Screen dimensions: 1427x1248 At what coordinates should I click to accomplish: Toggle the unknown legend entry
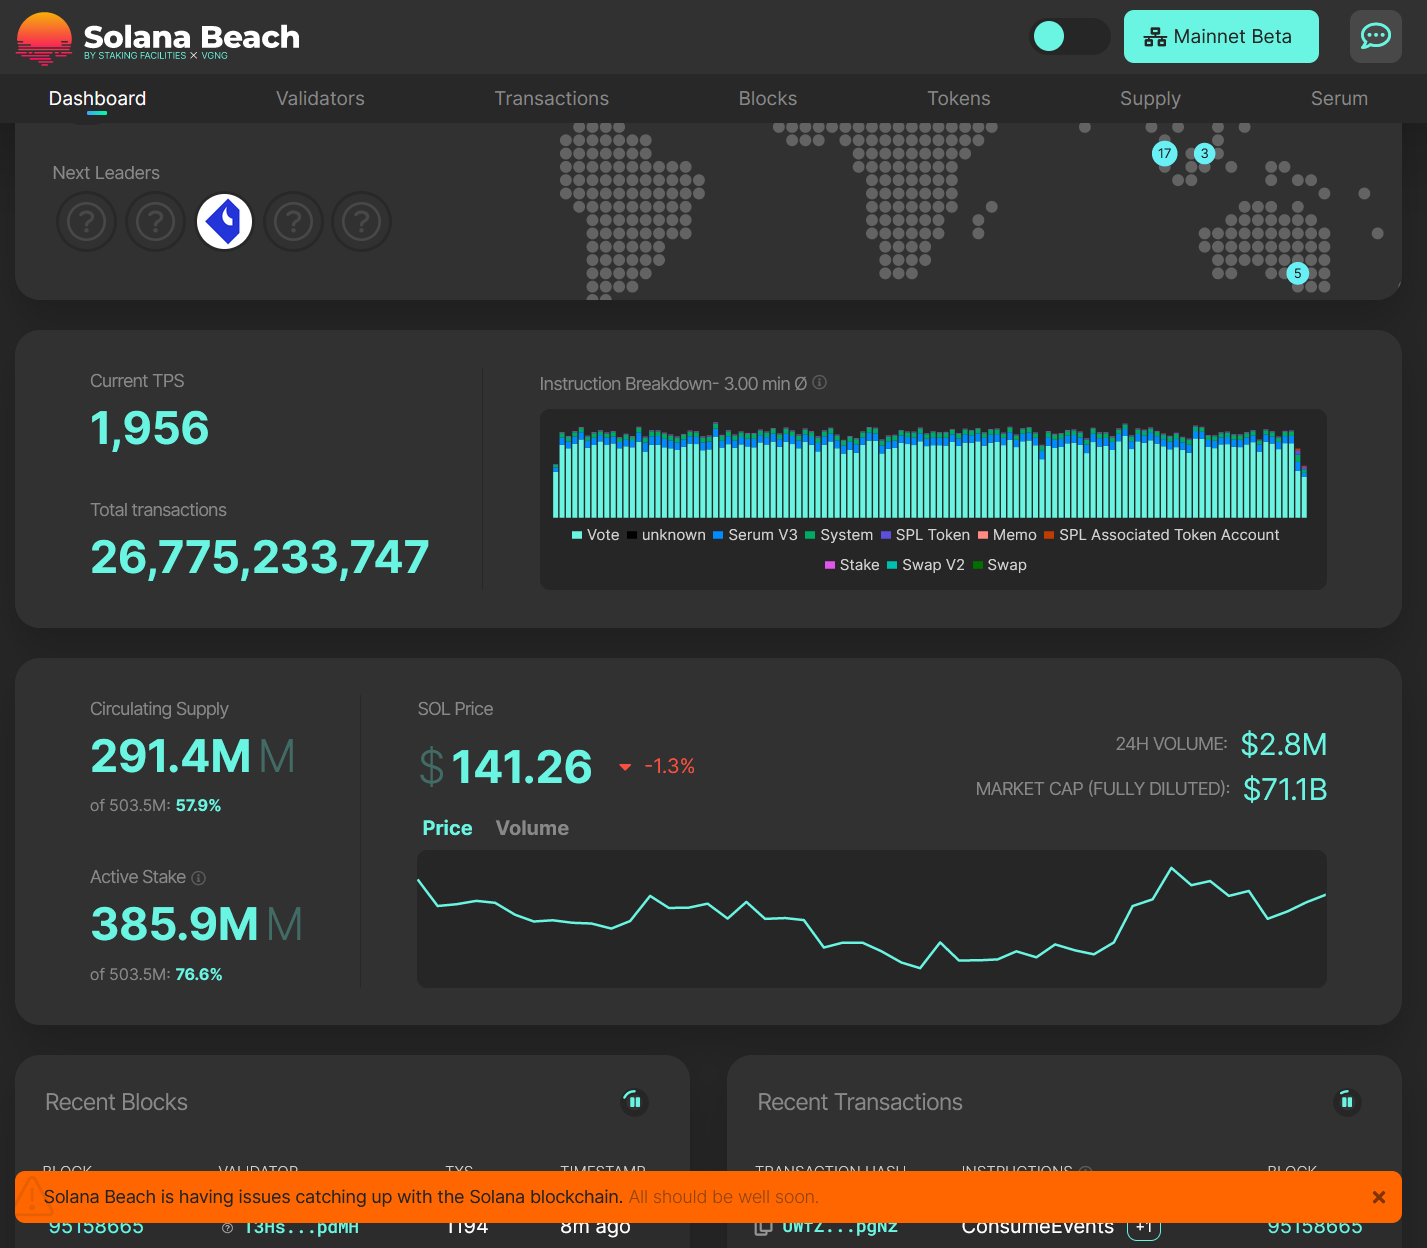click(x=666, y=535)
